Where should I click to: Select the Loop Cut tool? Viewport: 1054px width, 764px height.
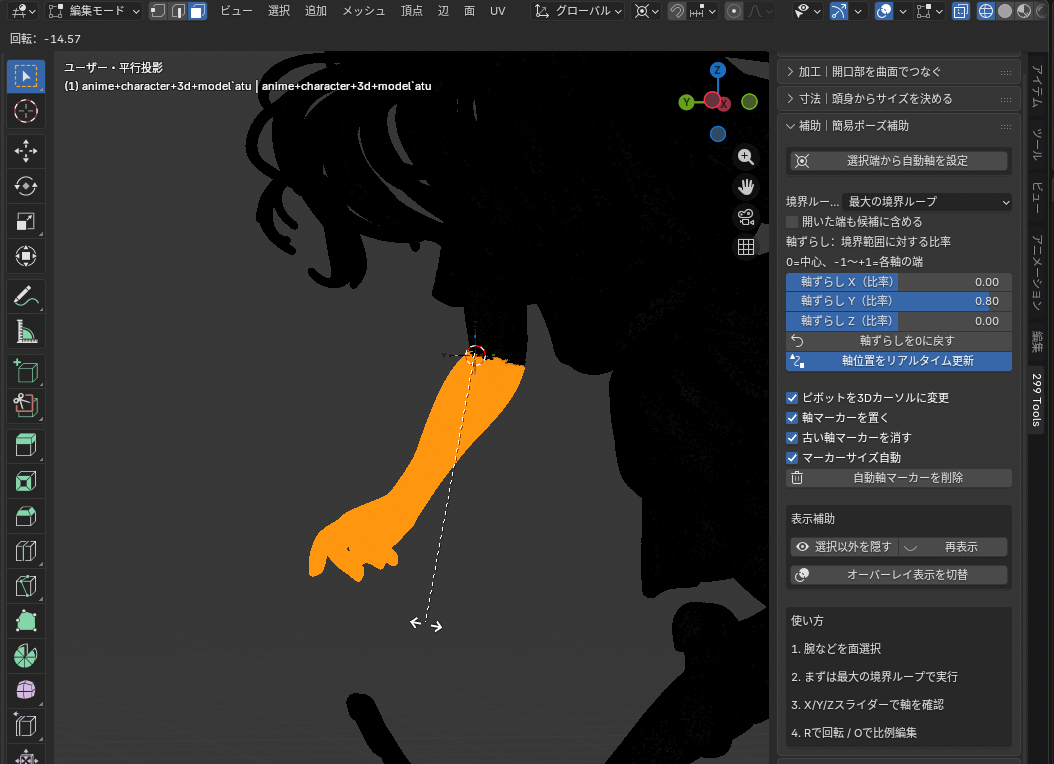[x=26, y=551]
